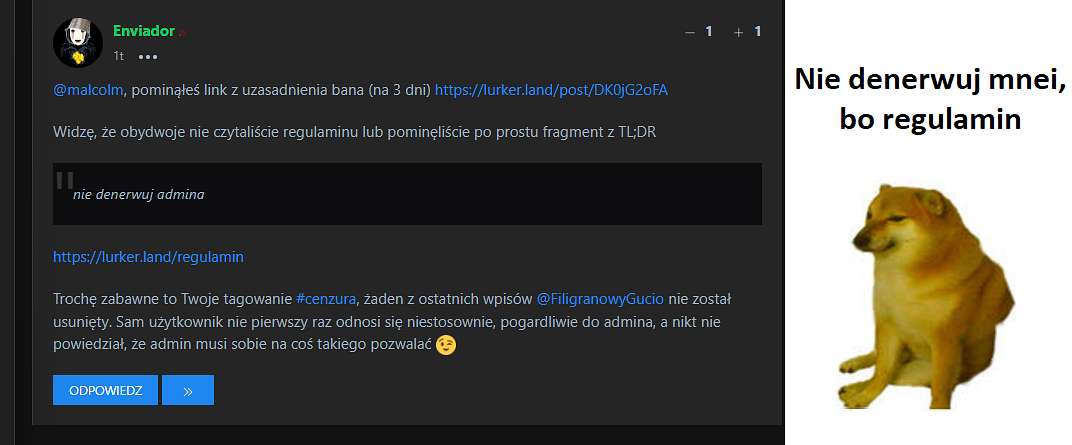Screen dimensions: 1072x445
Task: Click the 1t post timestamp
Action: [x=119, y=57]
